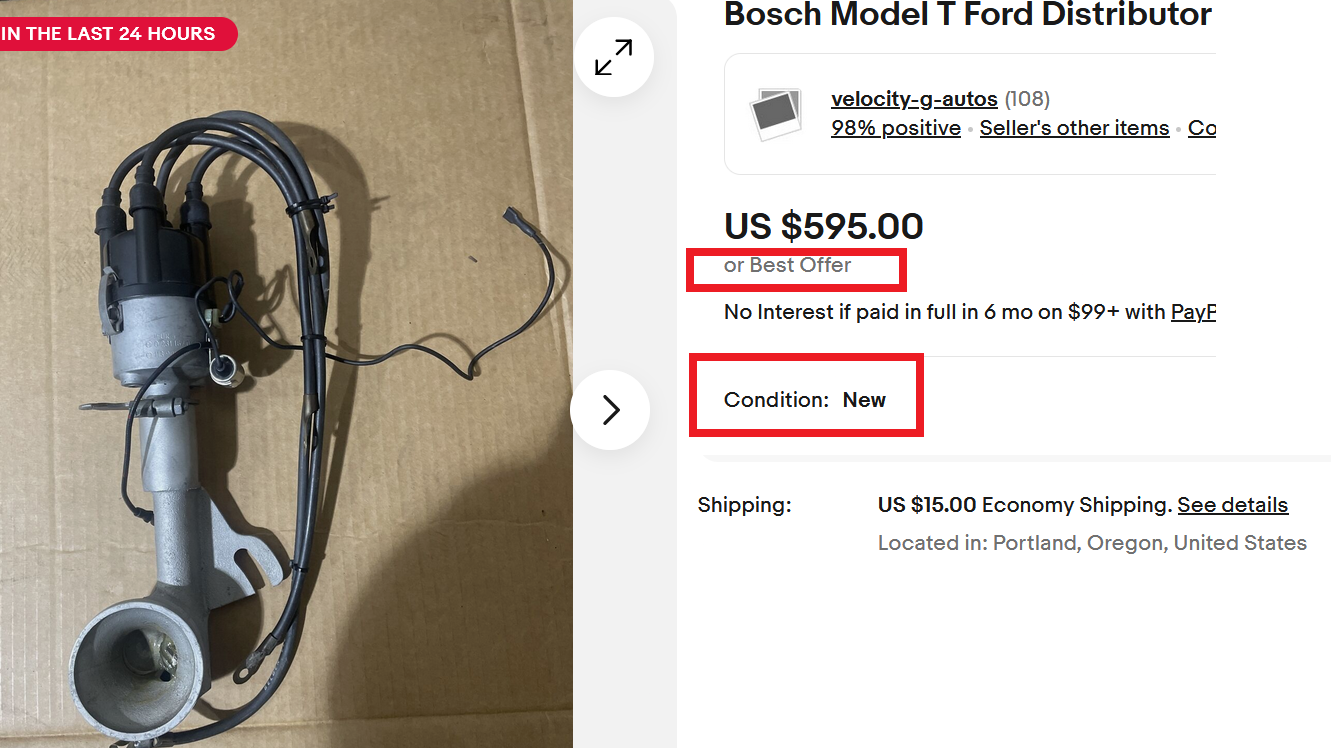Show the next product photo
The image size is (1331, 751).
(611, 410)
